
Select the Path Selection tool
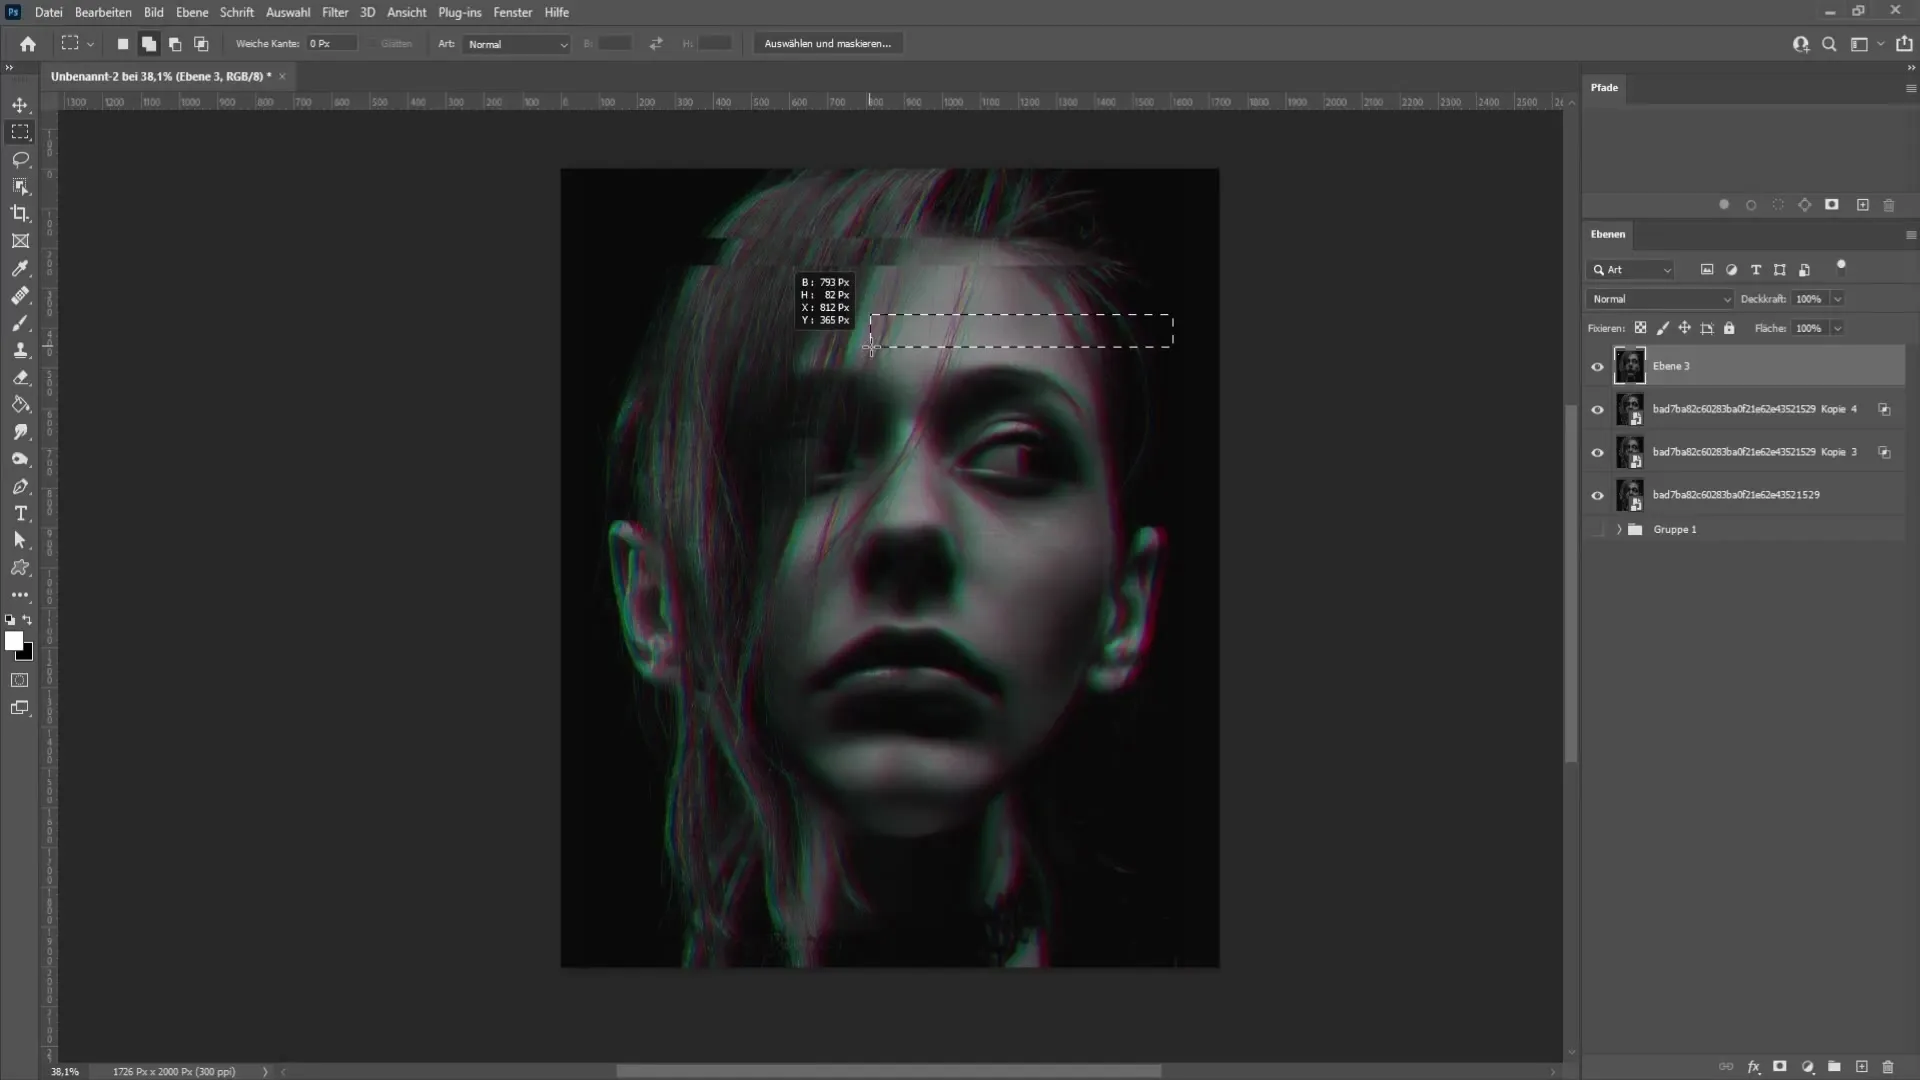[x=20, y=540]
